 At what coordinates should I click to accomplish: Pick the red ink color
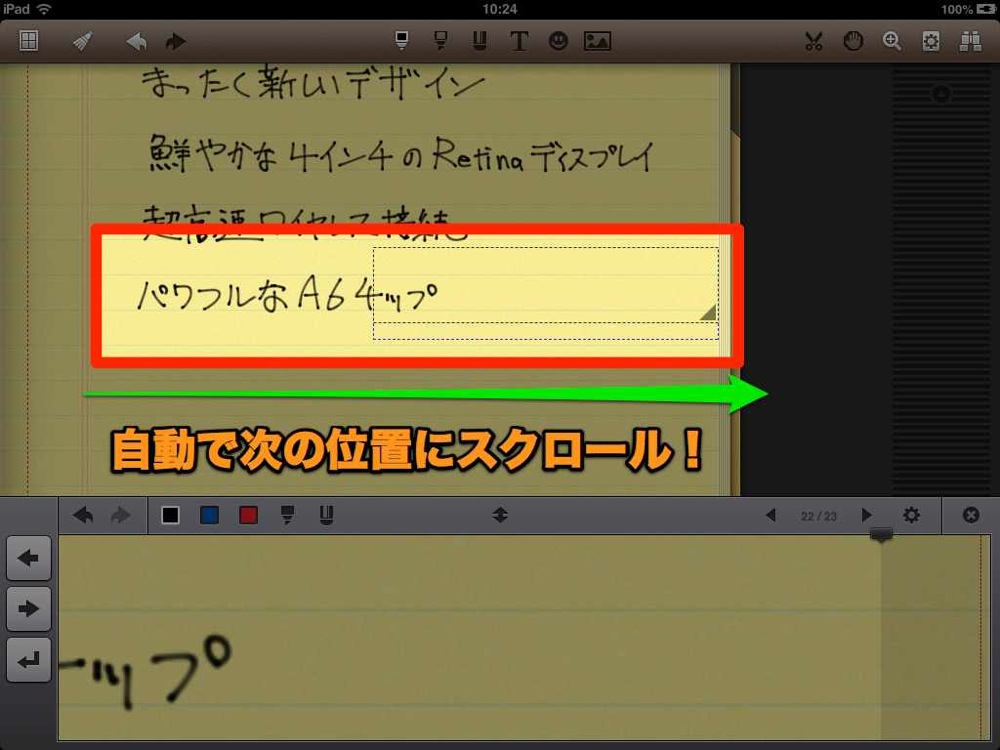[248, 515]
